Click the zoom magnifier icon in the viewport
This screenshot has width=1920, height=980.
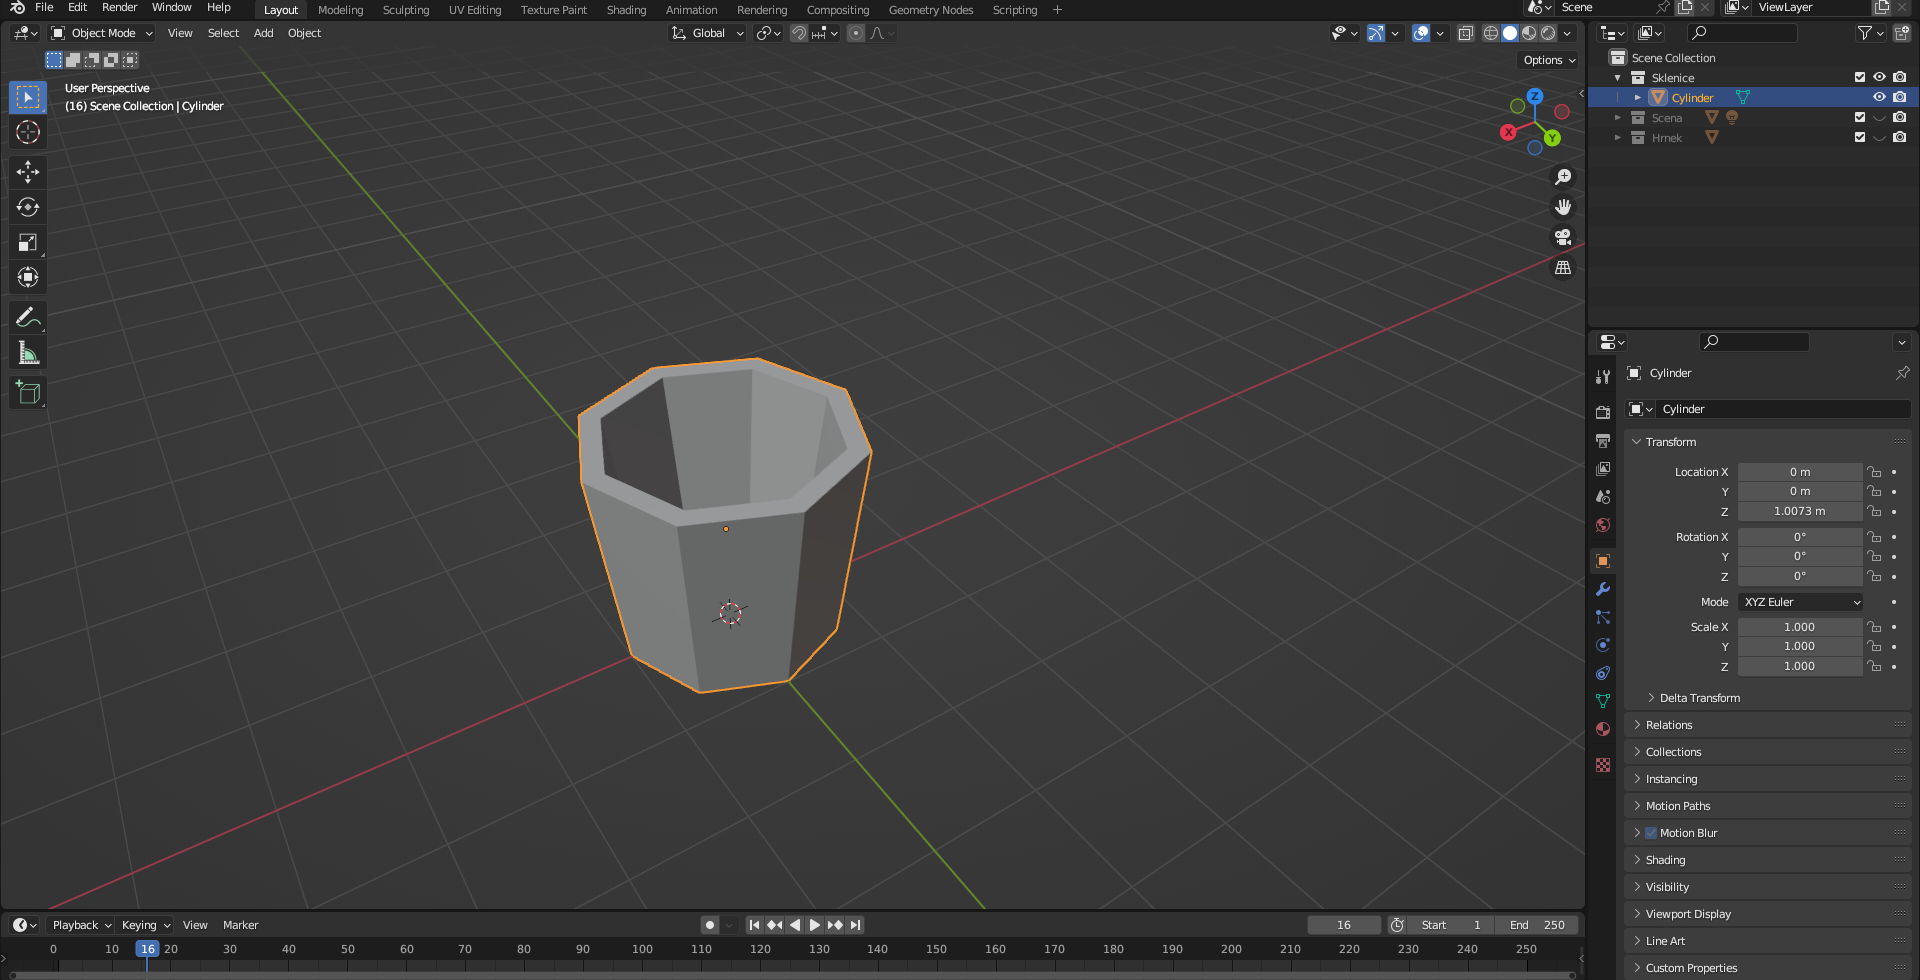coord(1563,177)
